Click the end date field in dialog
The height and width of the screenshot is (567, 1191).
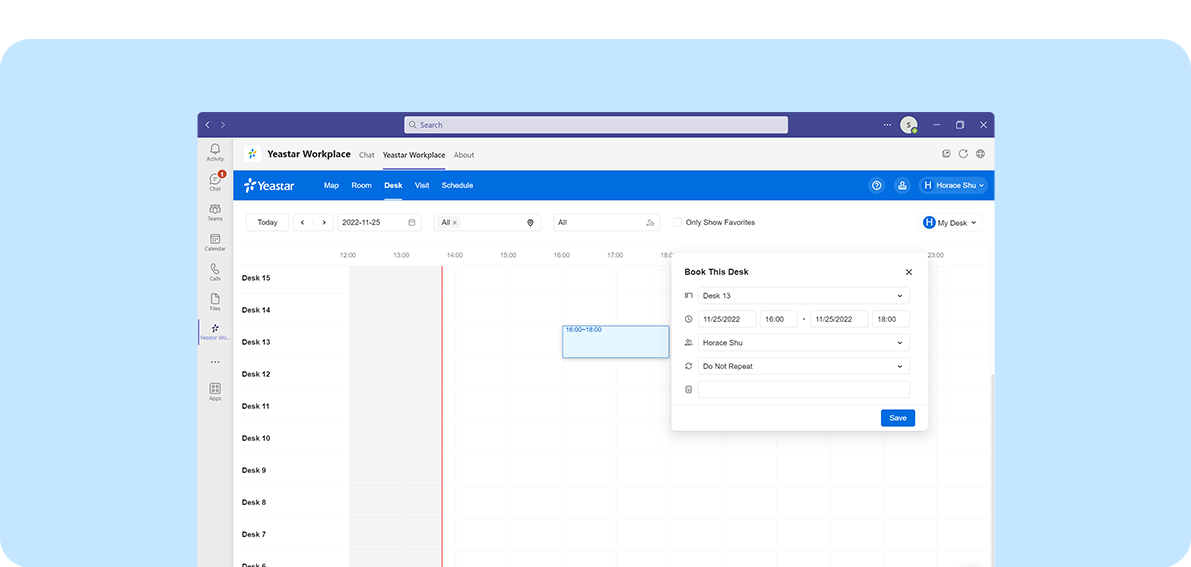click(x=839, y=319)
